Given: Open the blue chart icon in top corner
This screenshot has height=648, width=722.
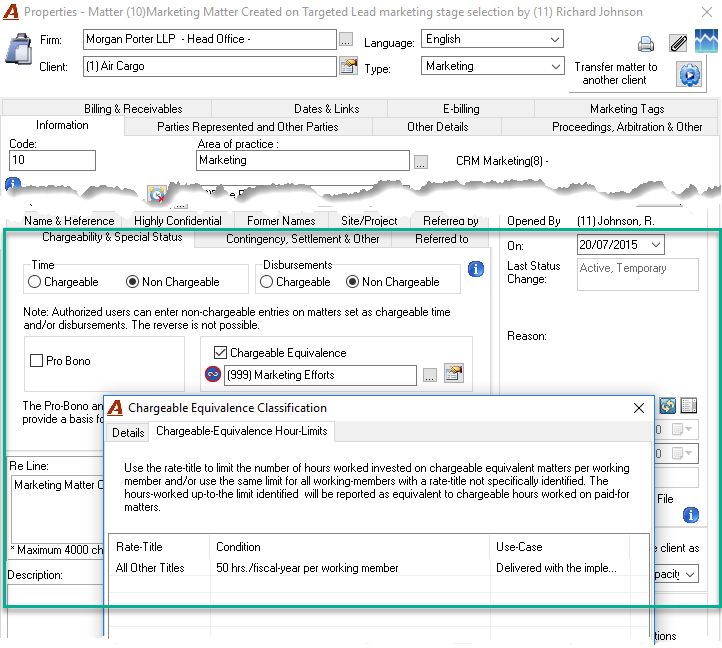Looking at the screenshot, I should pyautogui.click(x=706, y=41).
